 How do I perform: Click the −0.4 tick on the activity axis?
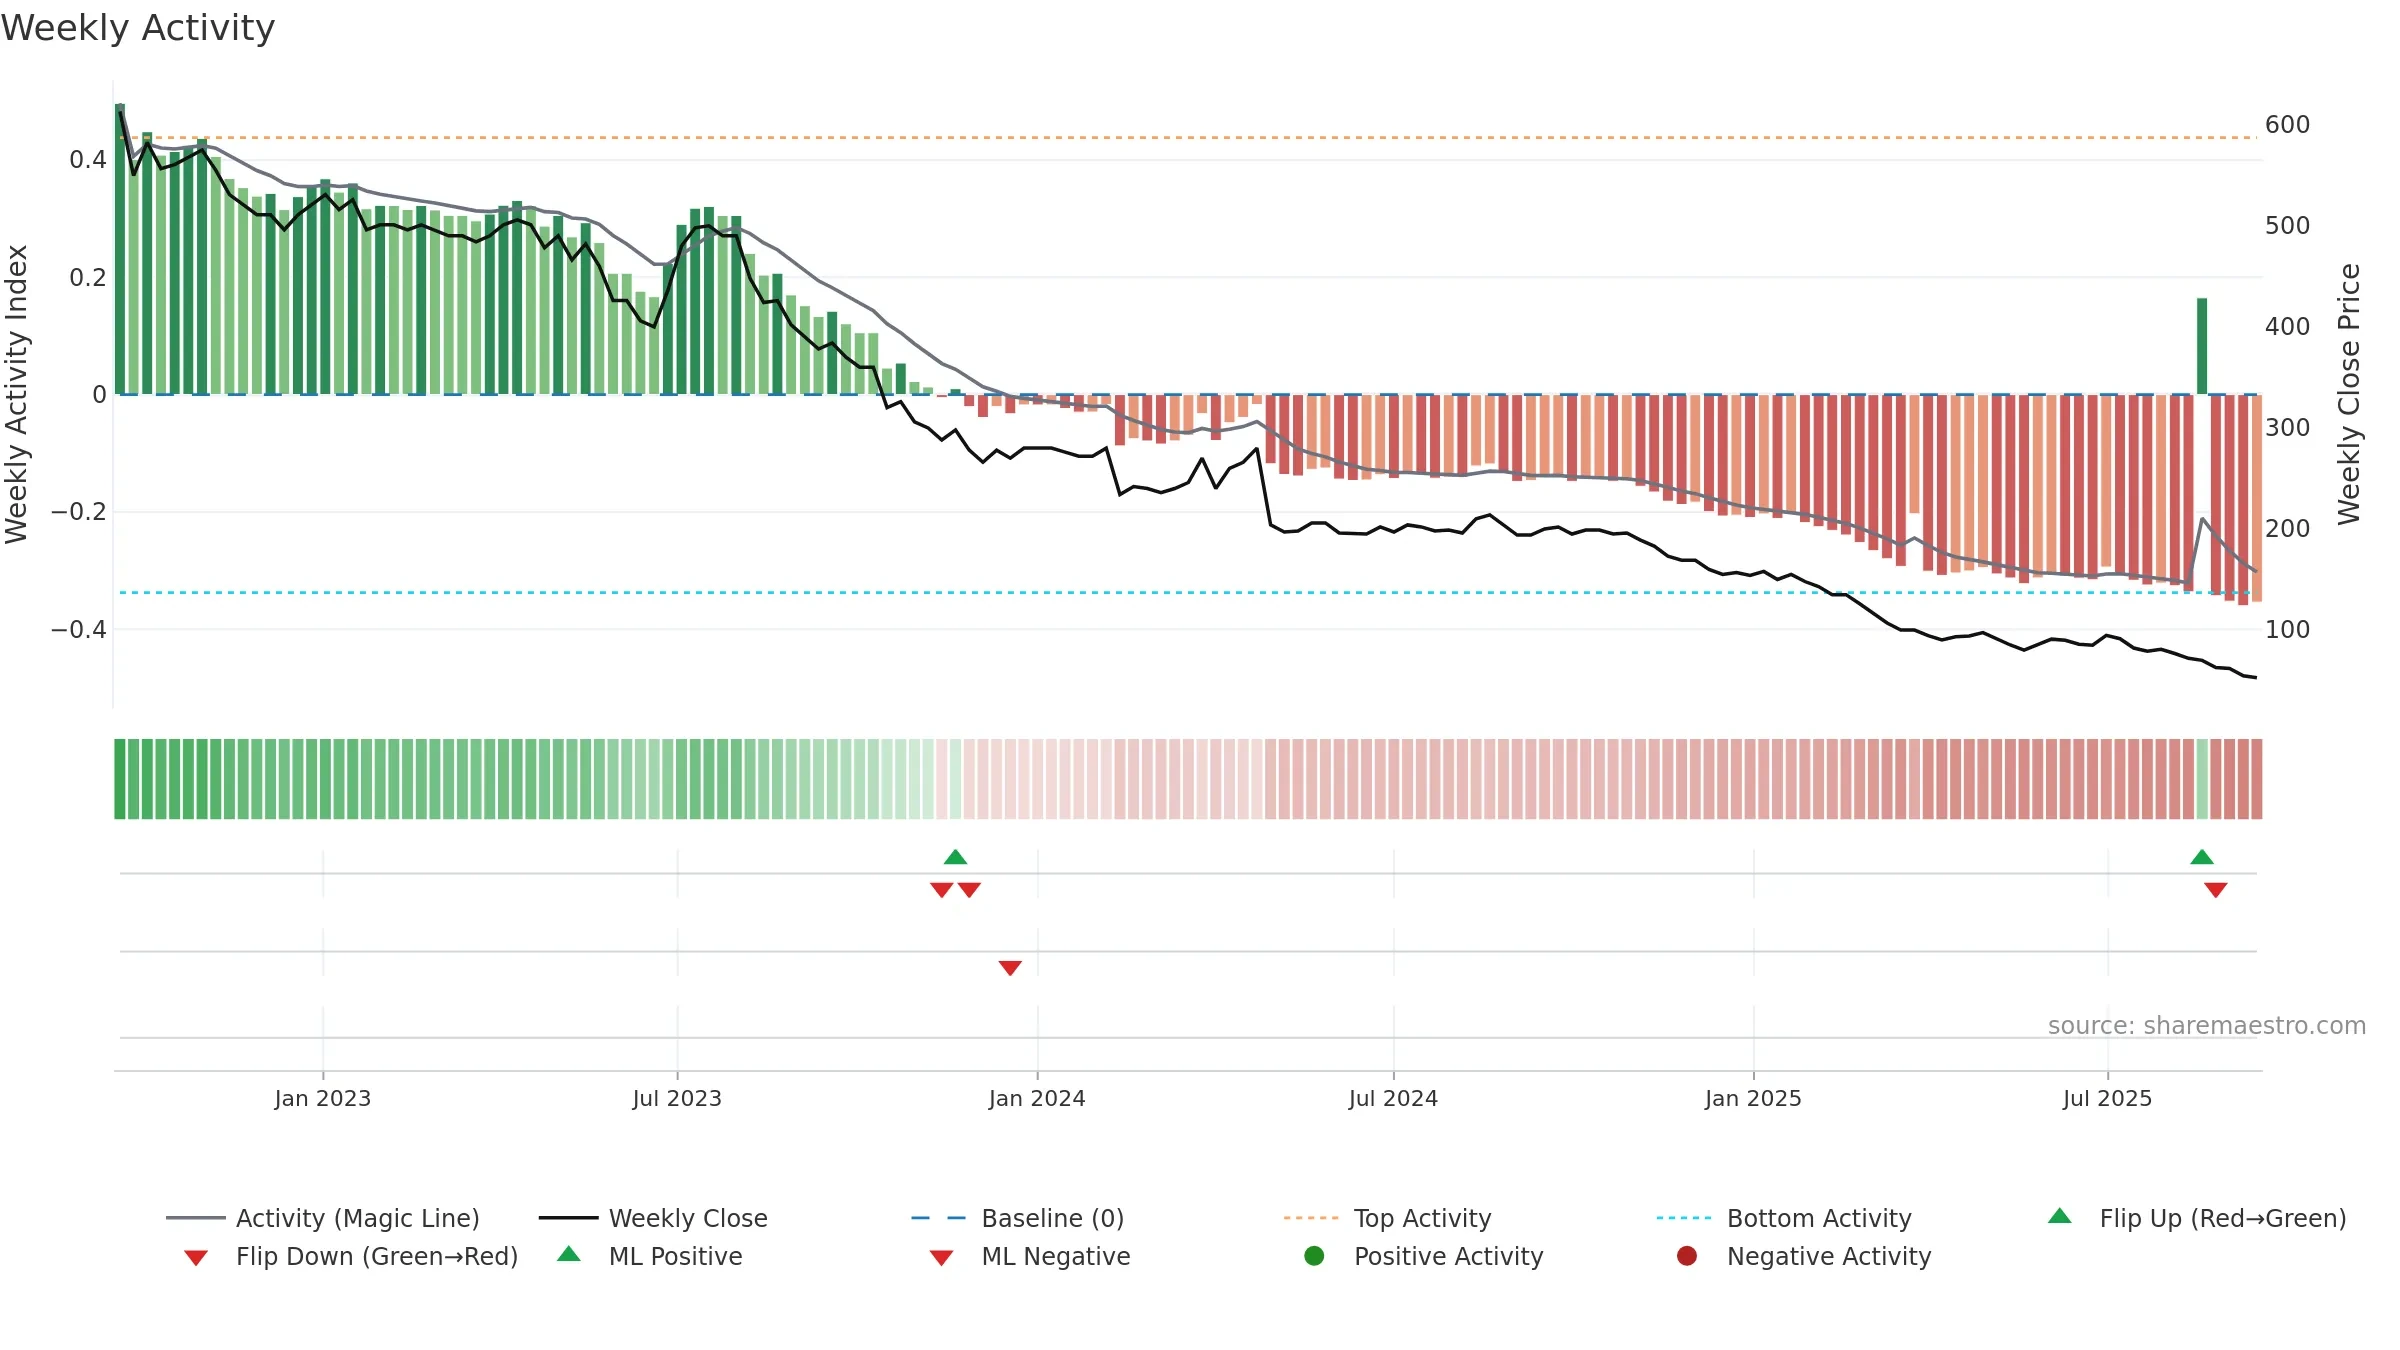click(78, 629)
